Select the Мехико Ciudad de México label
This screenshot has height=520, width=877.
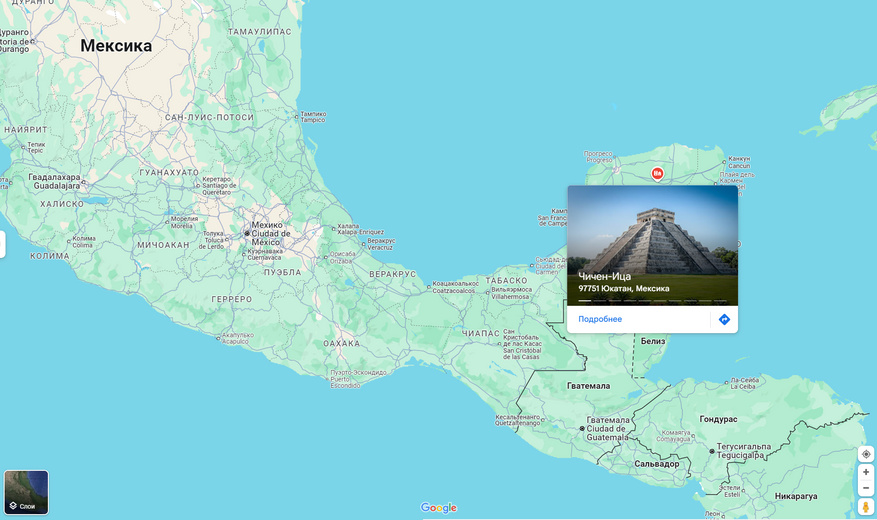[x=270, y=234]
